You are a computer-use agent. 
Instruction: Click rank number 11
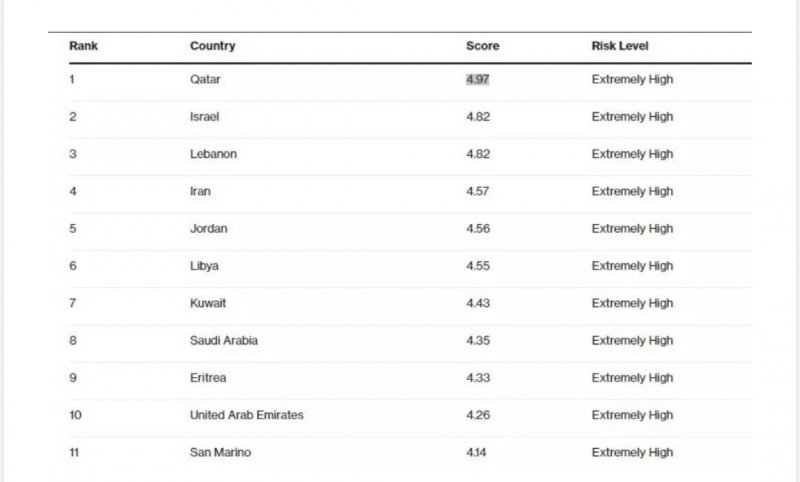point(75,452)
